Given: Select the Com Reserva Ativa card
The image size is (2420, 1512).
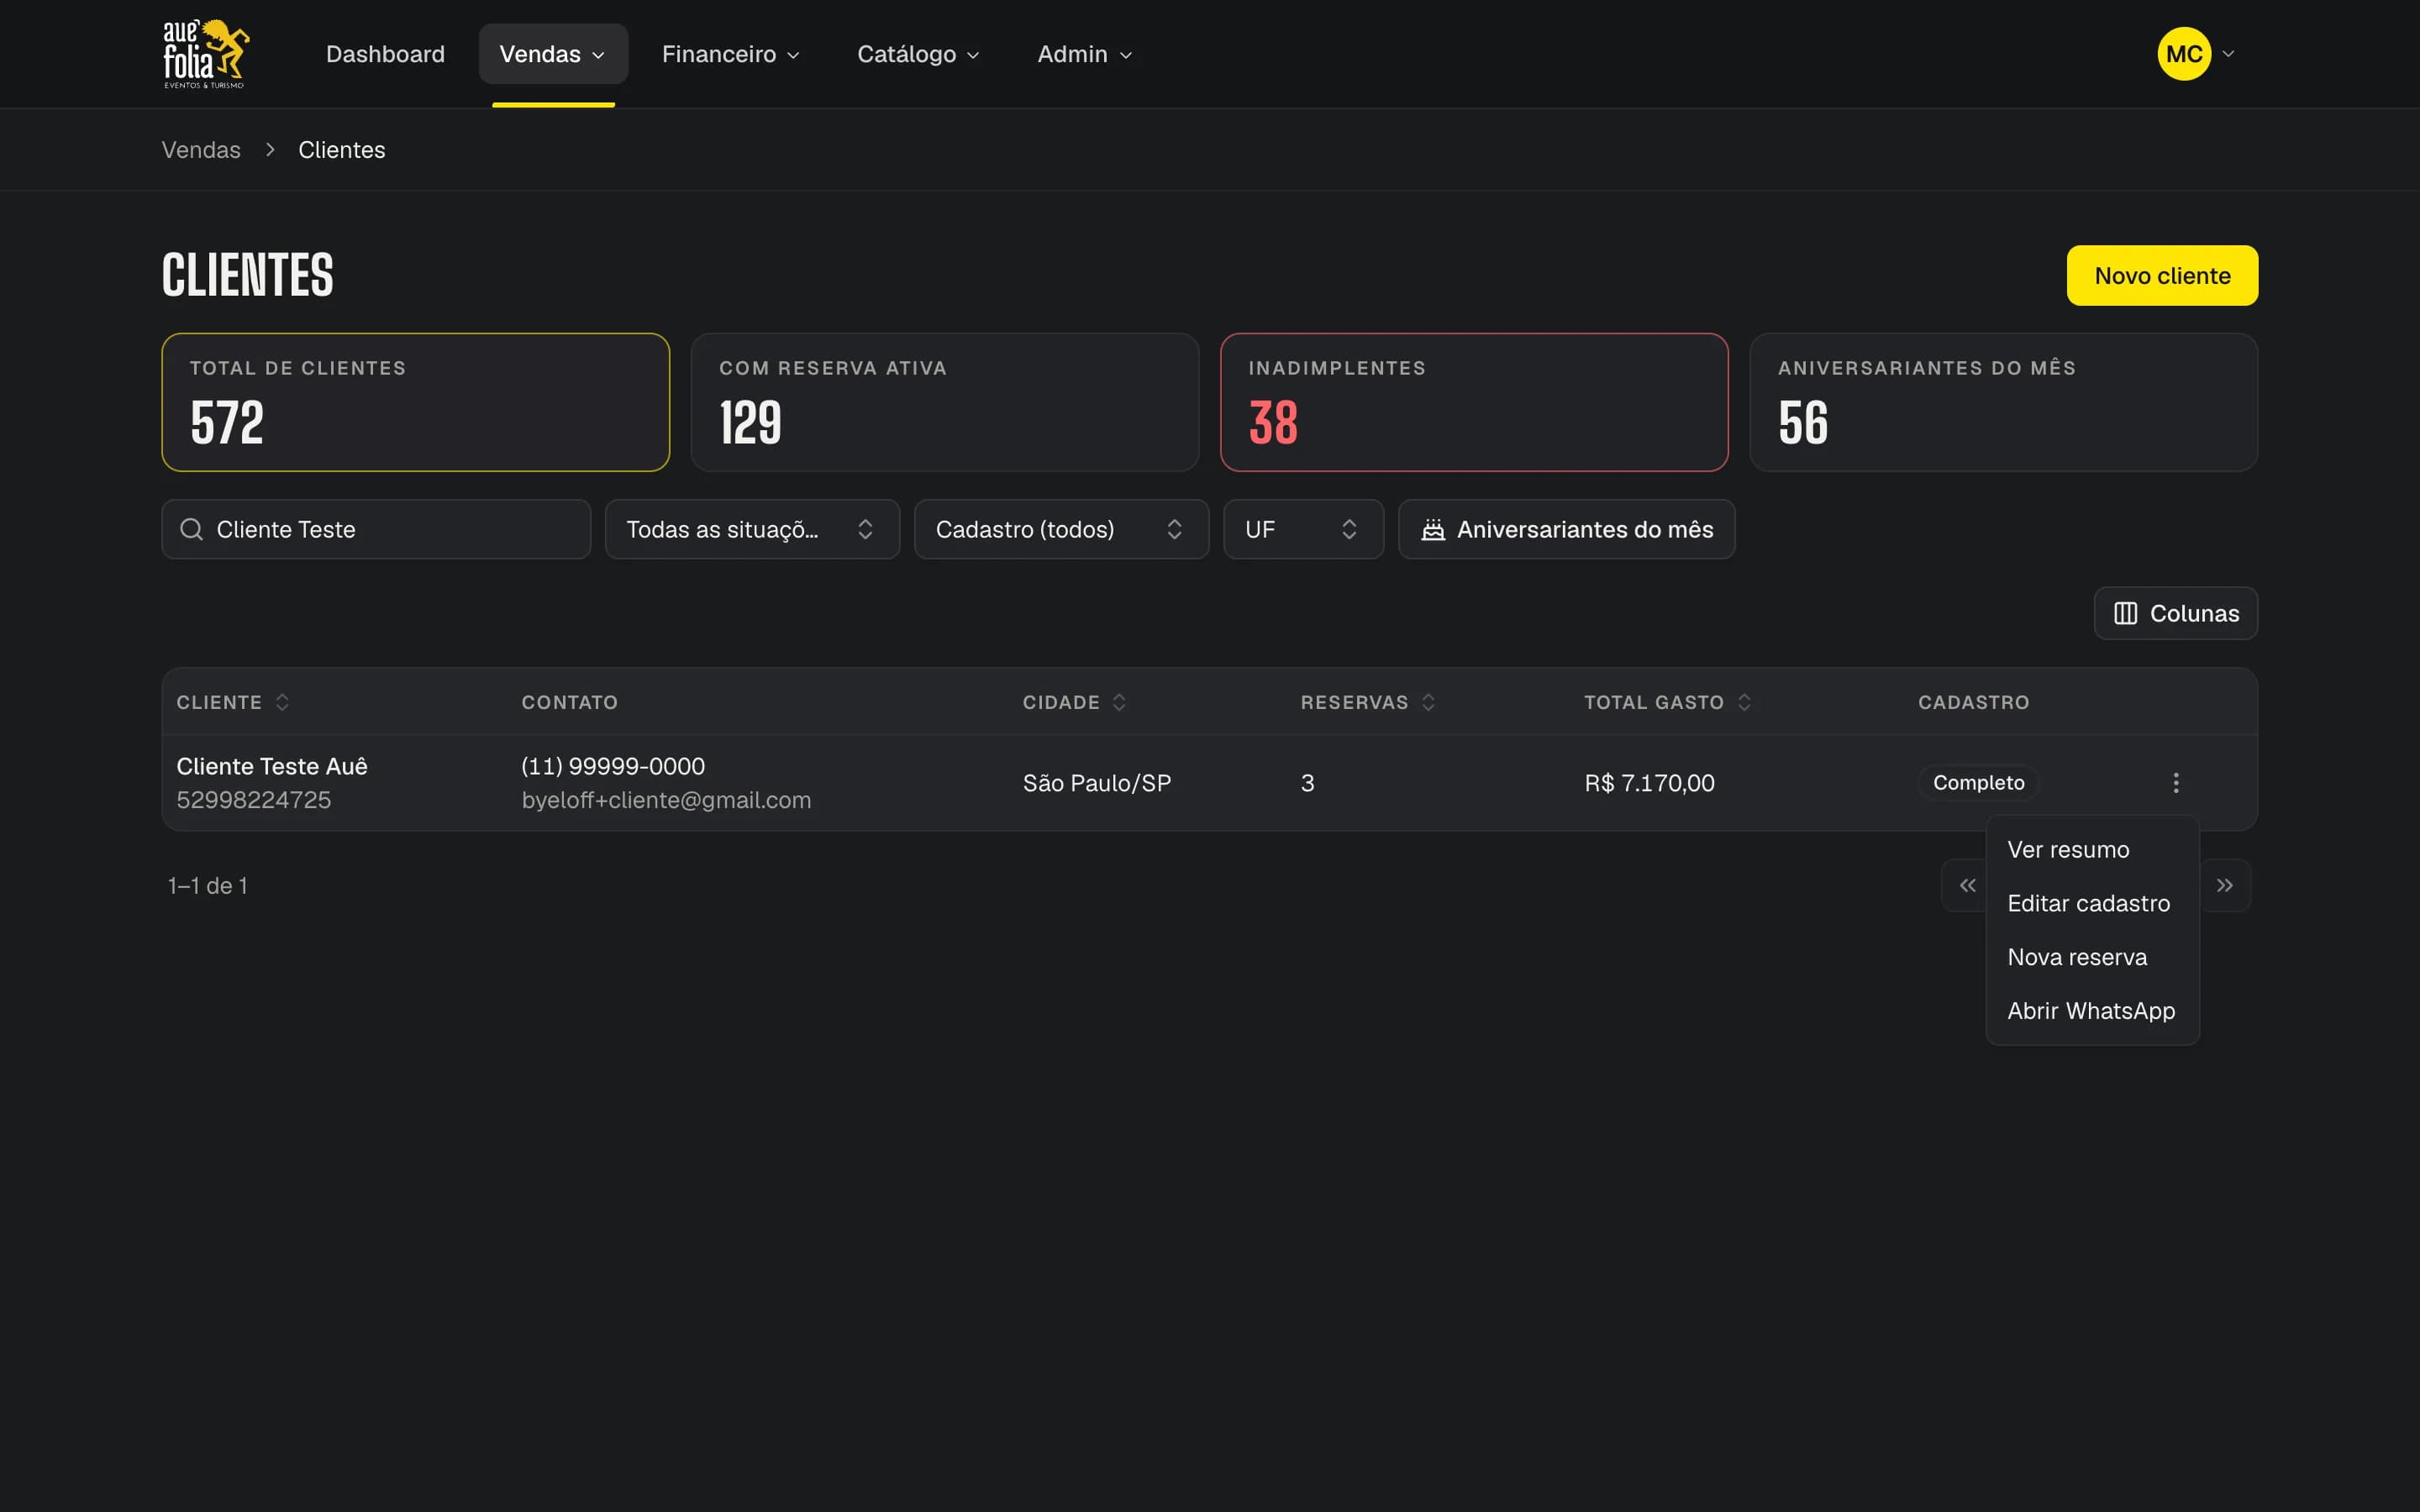Looking at the screenshot, I should pos(945,402).
